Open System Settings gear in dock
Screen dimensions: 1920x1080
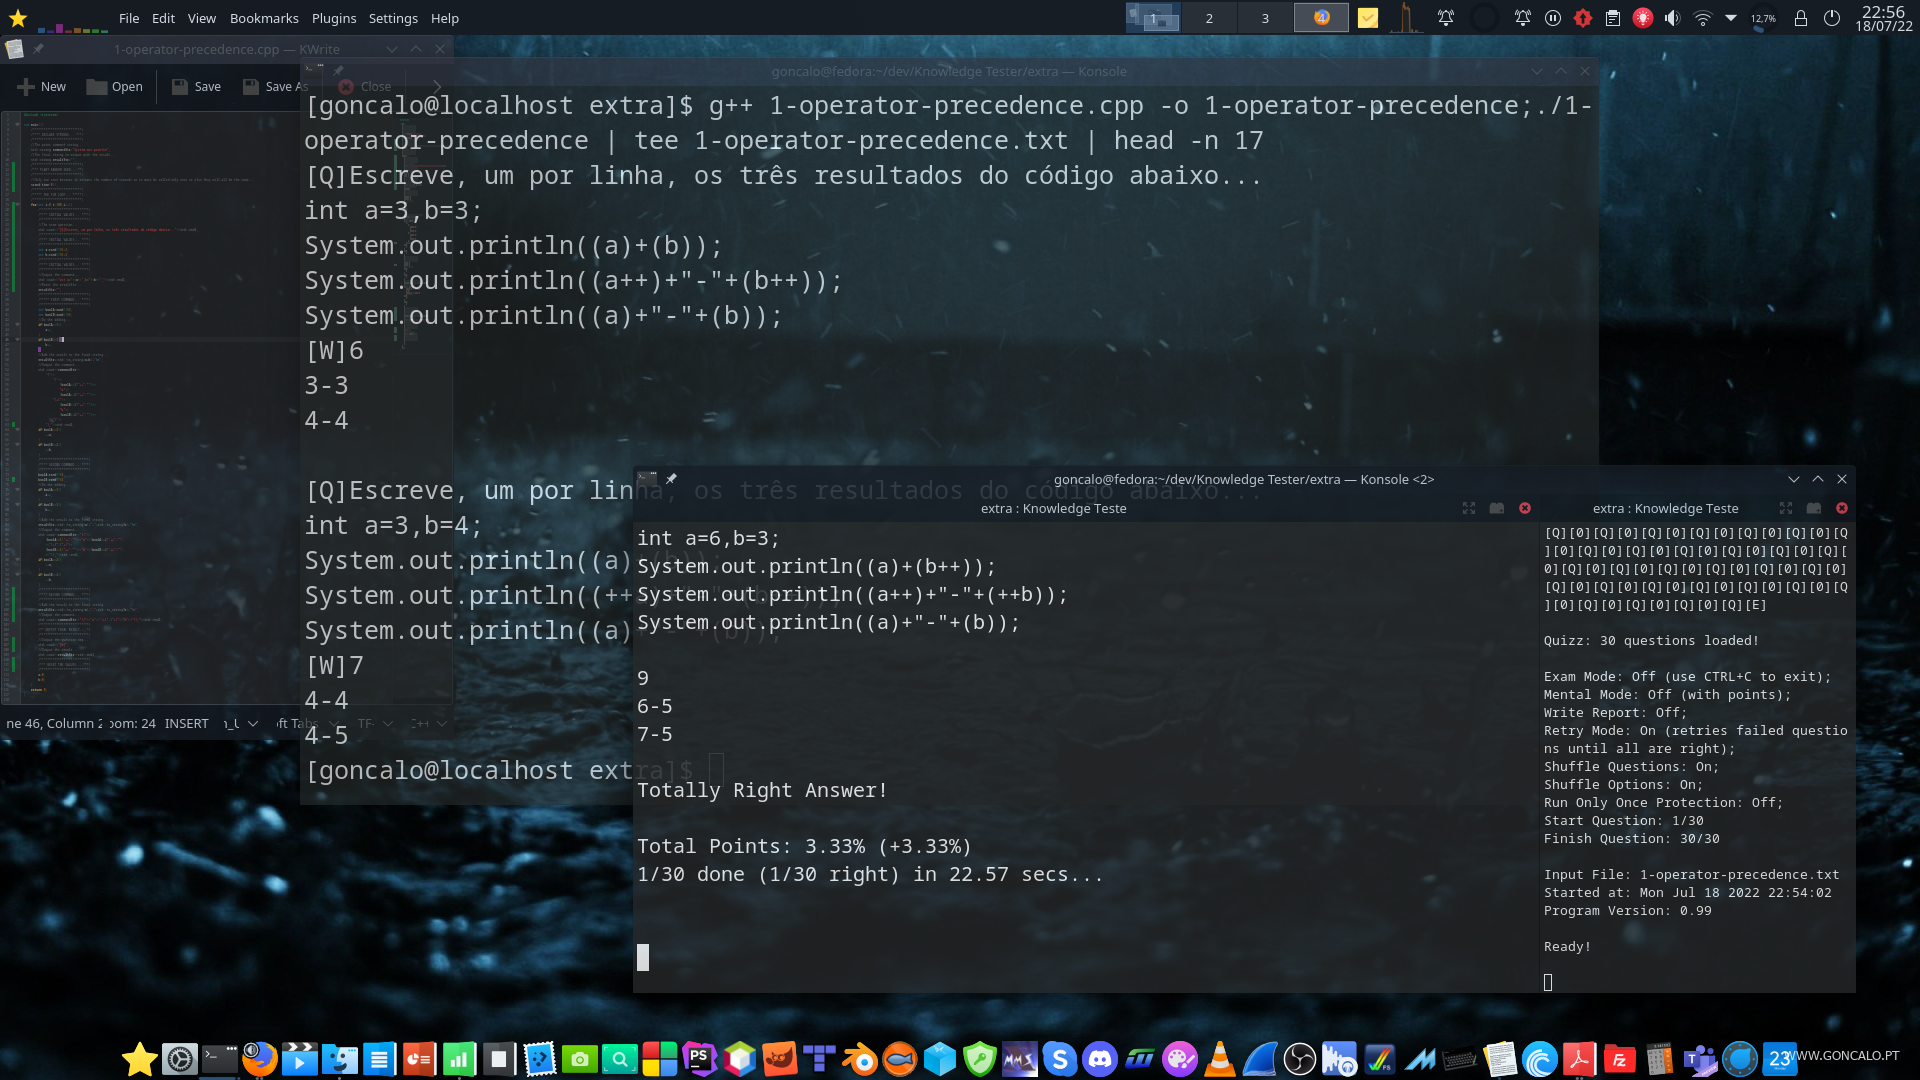coord(180,1058)
